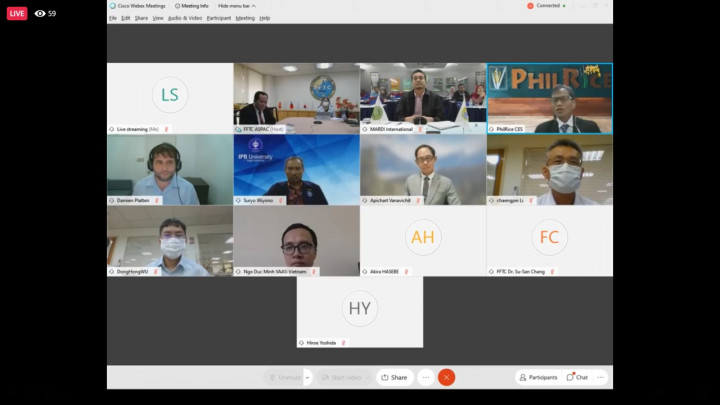Open the Chat panel
This screenshot has height=405, width=720.
(577, 377)
